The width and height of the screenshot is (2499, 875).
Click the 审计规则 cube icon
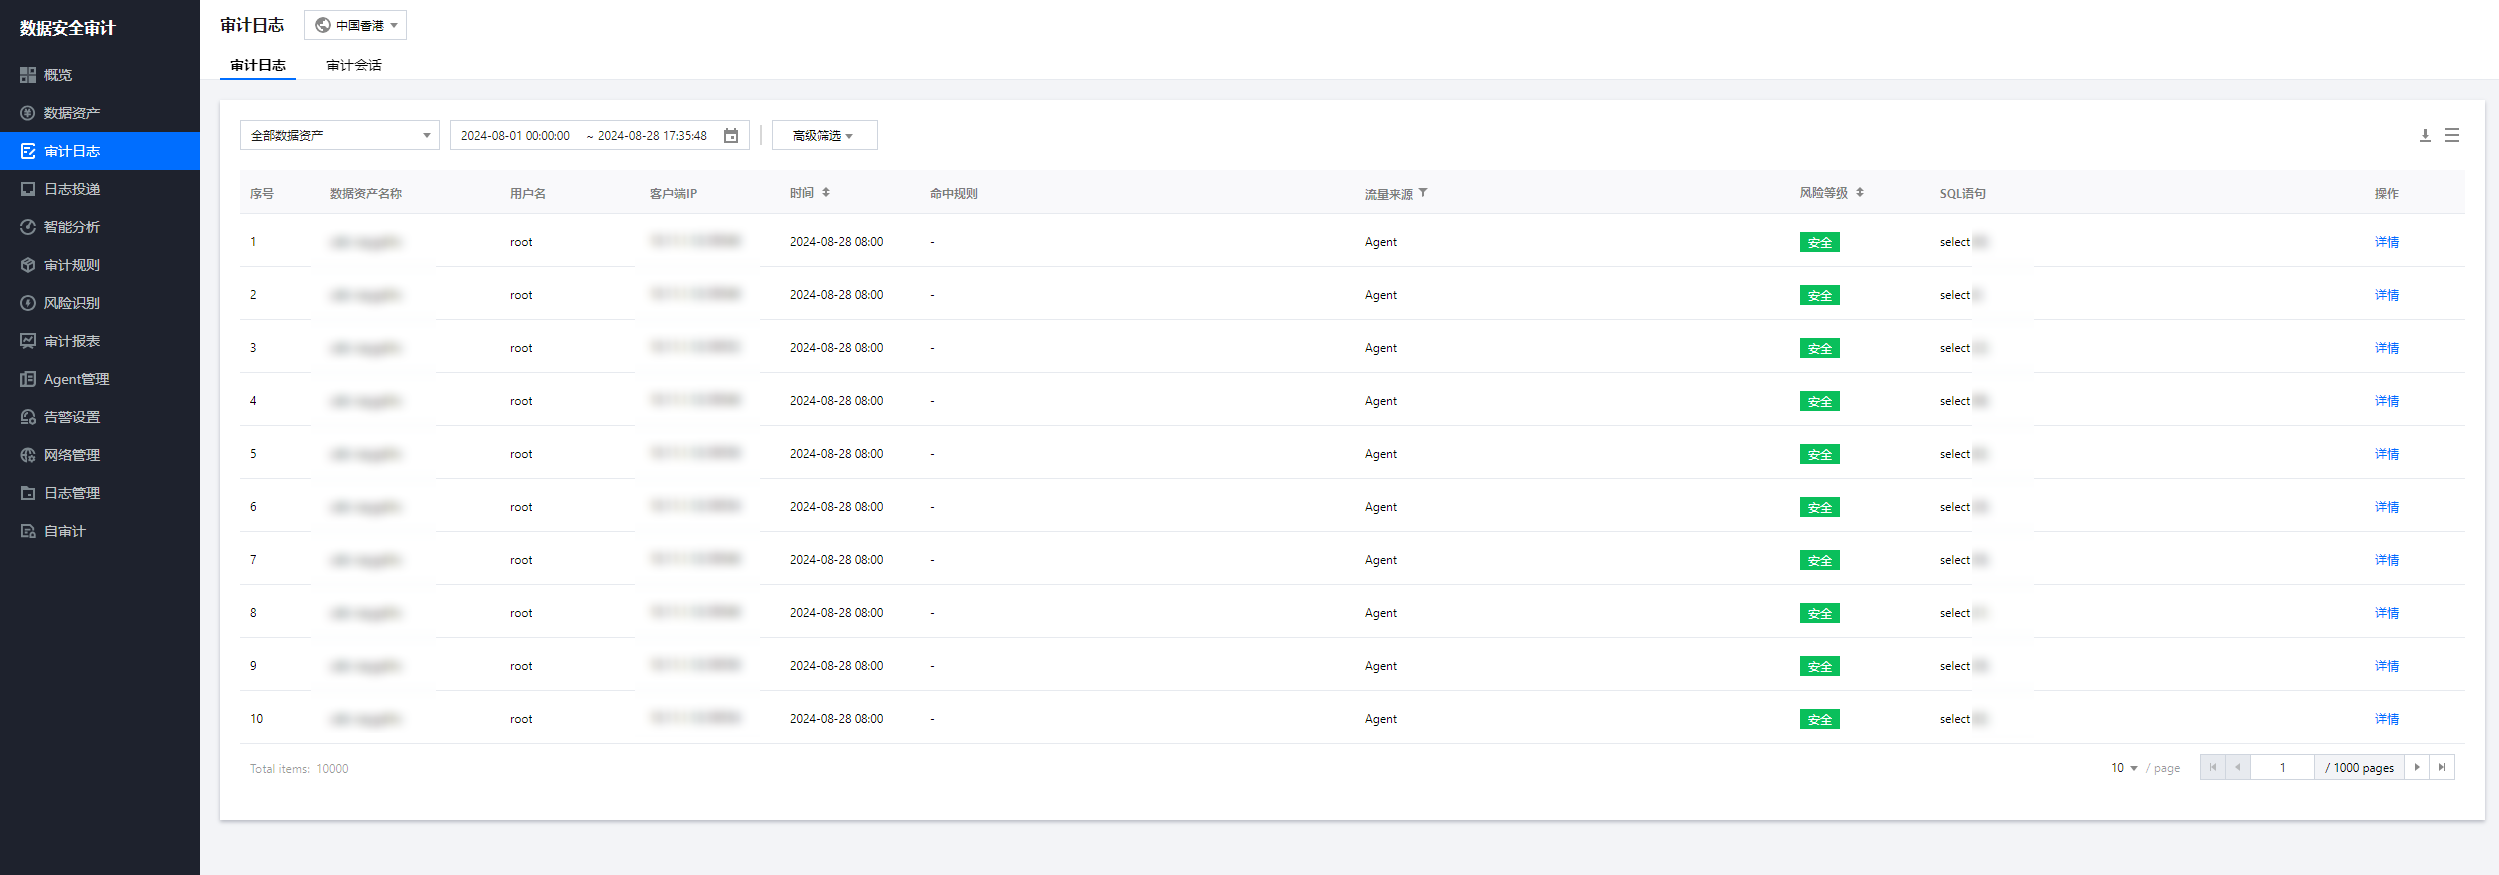[x=28, y=265]
